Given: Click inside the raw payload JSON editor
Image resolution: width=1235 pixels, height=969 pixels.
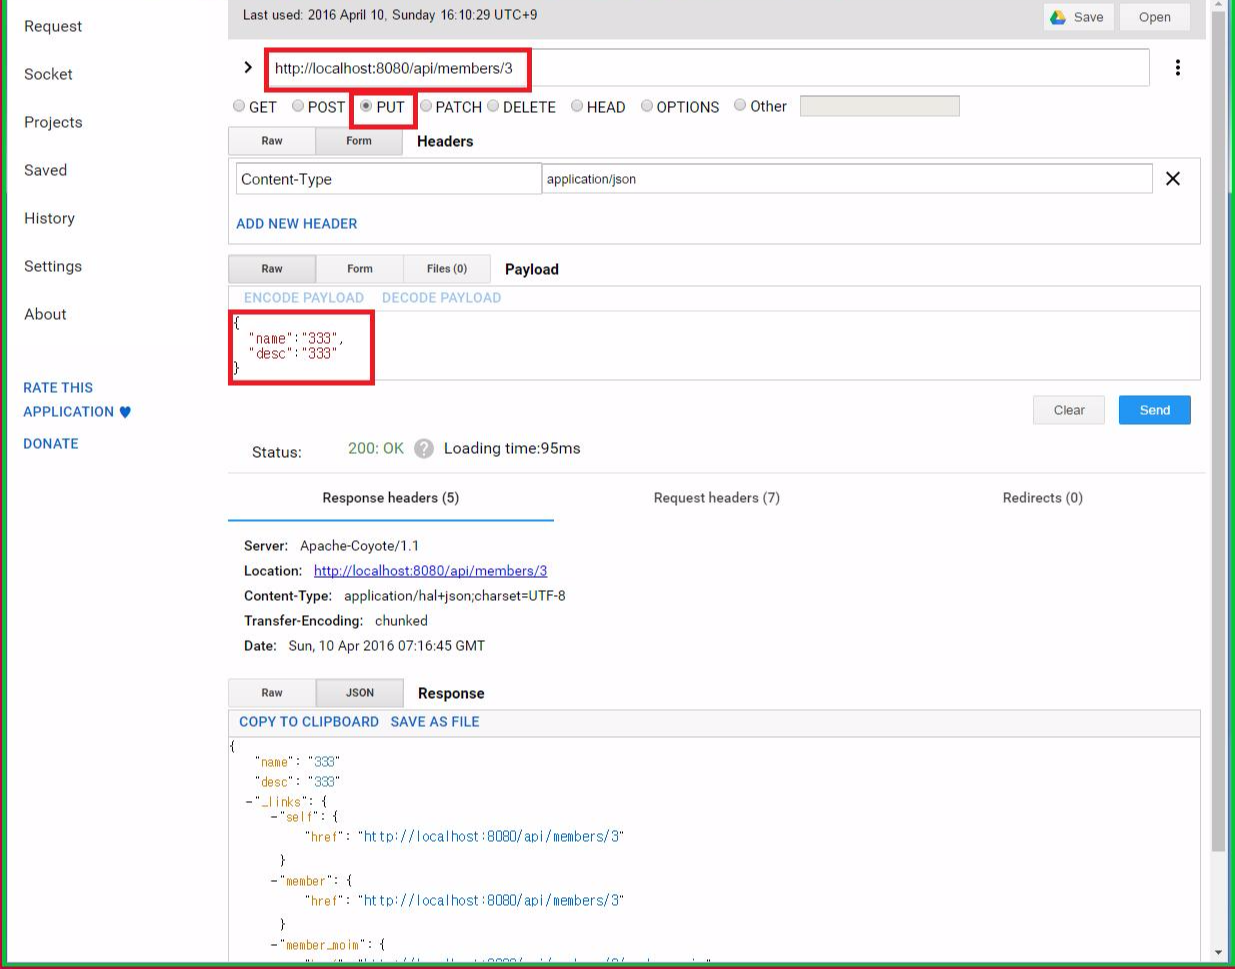Looking at the screenshot, I should tap(714, 346).
